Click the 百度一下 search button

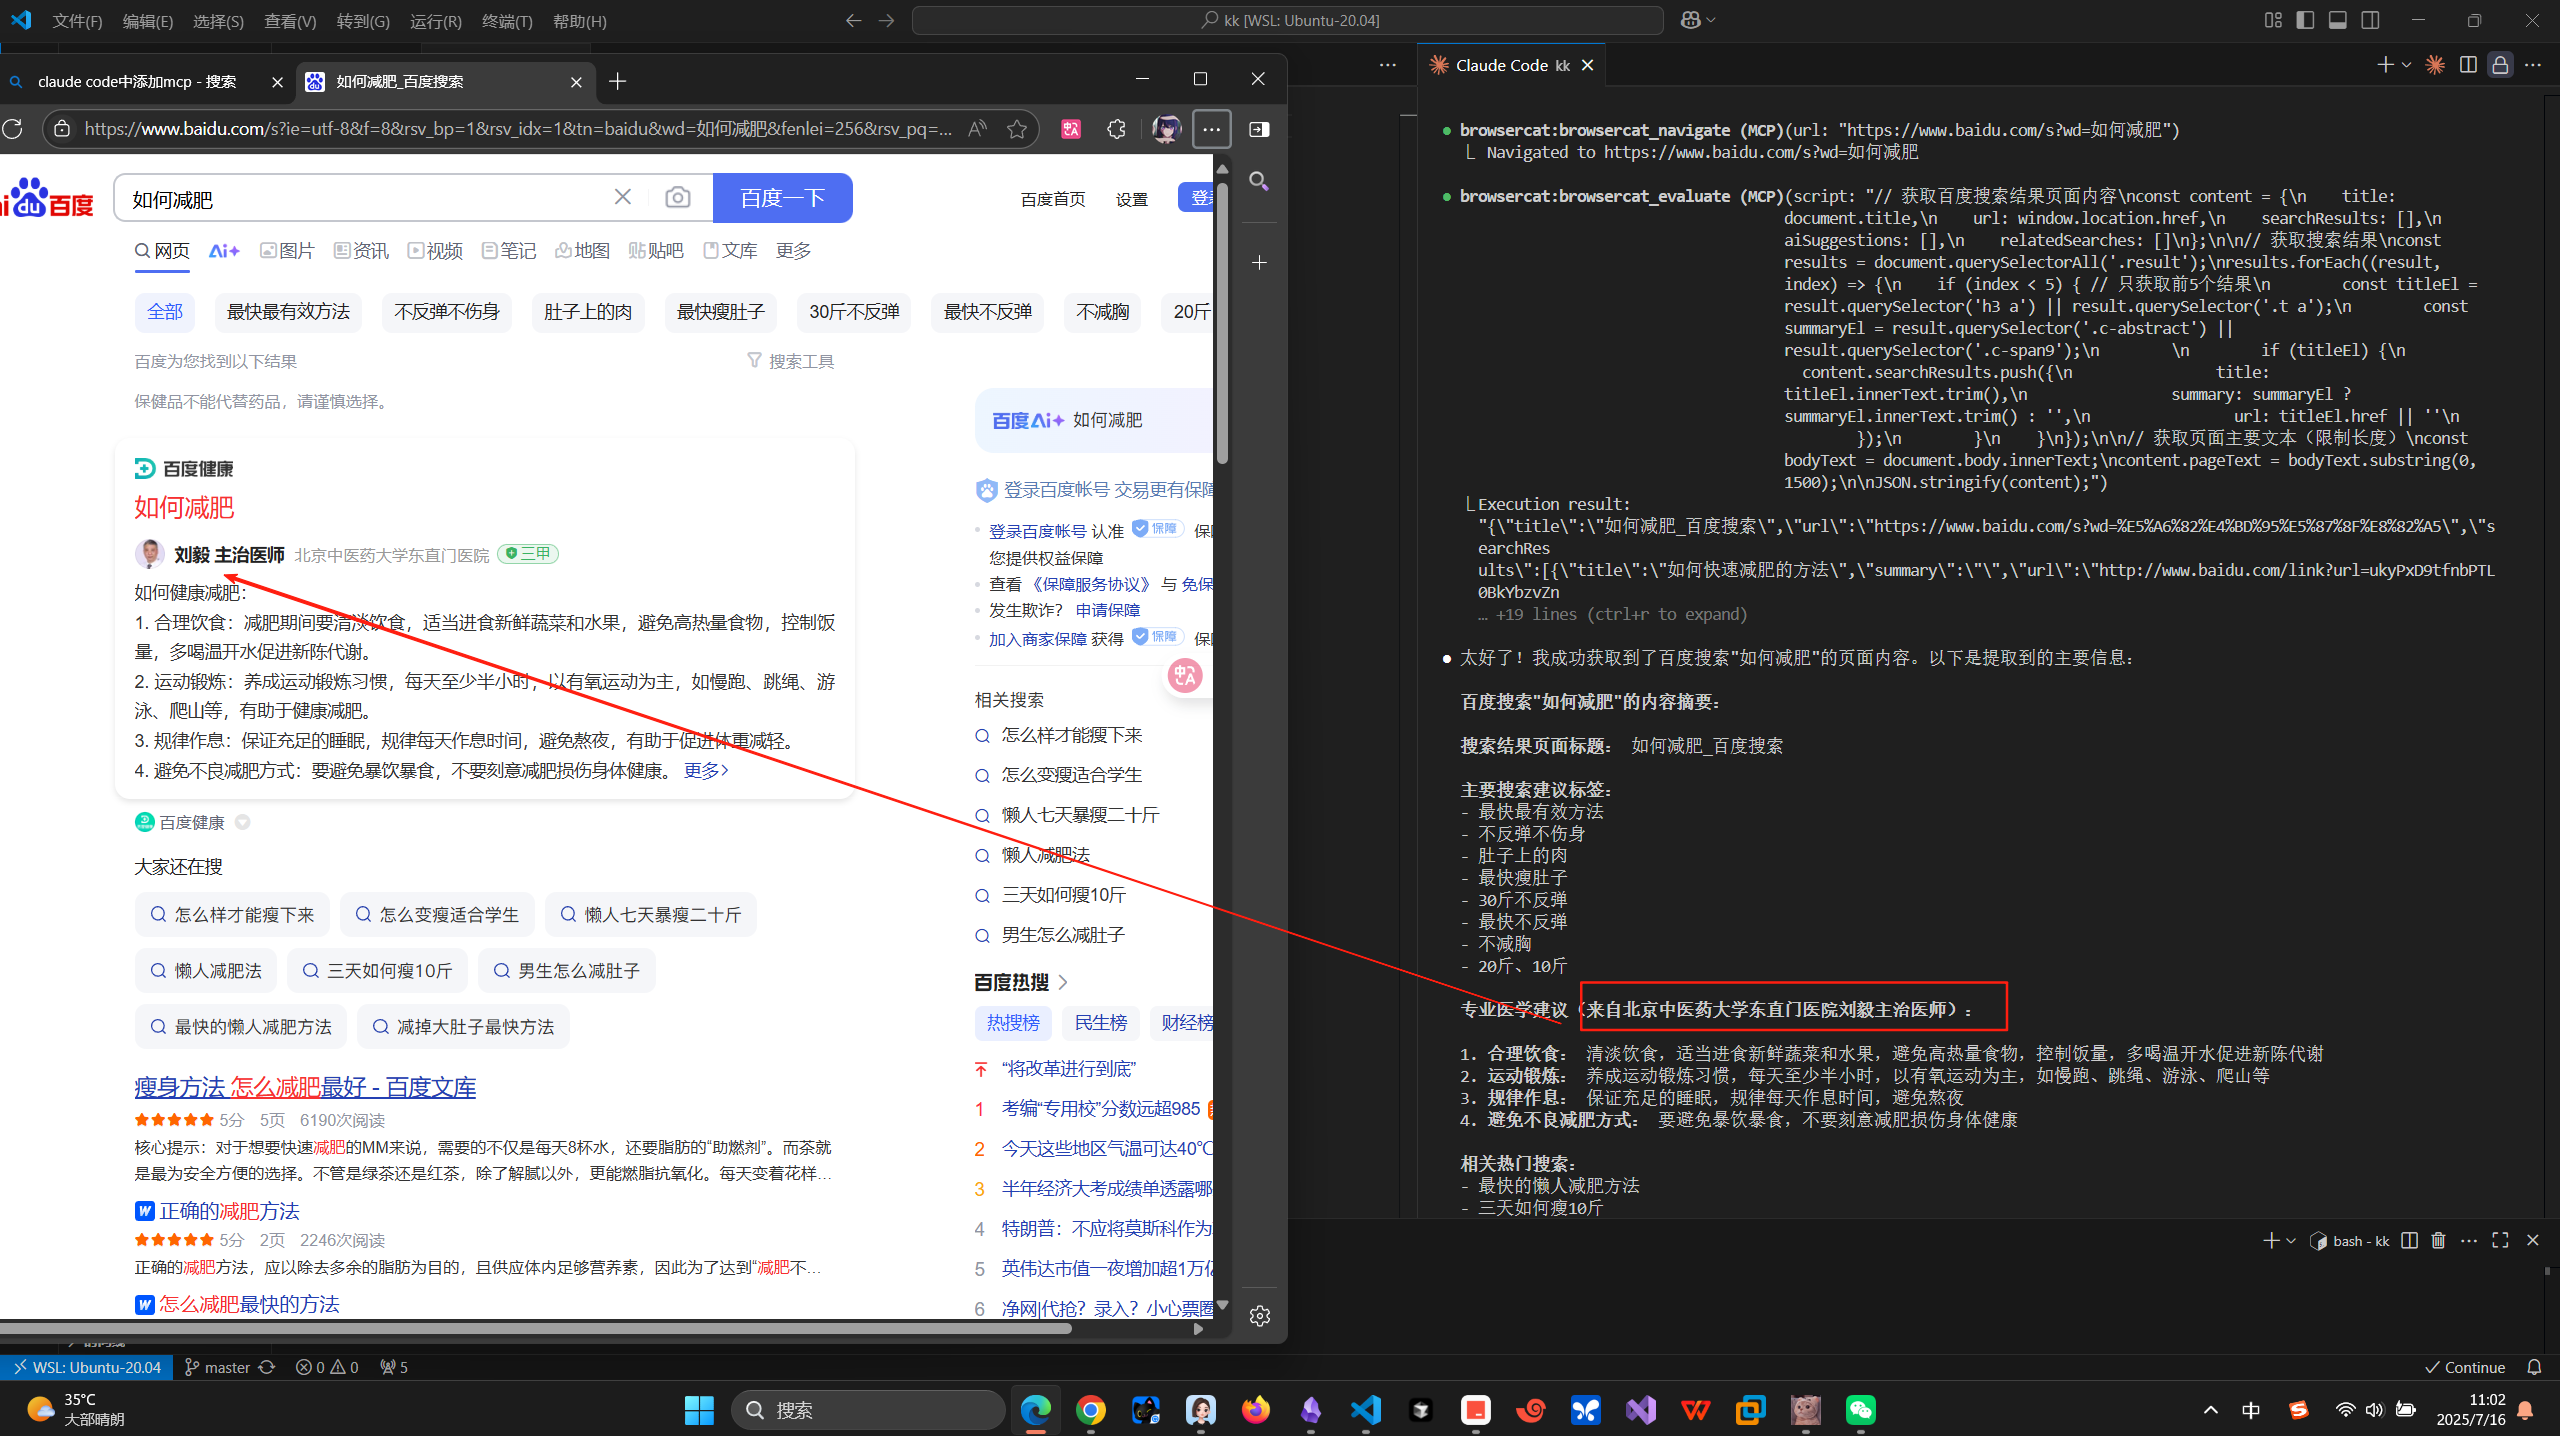(782, 198)
